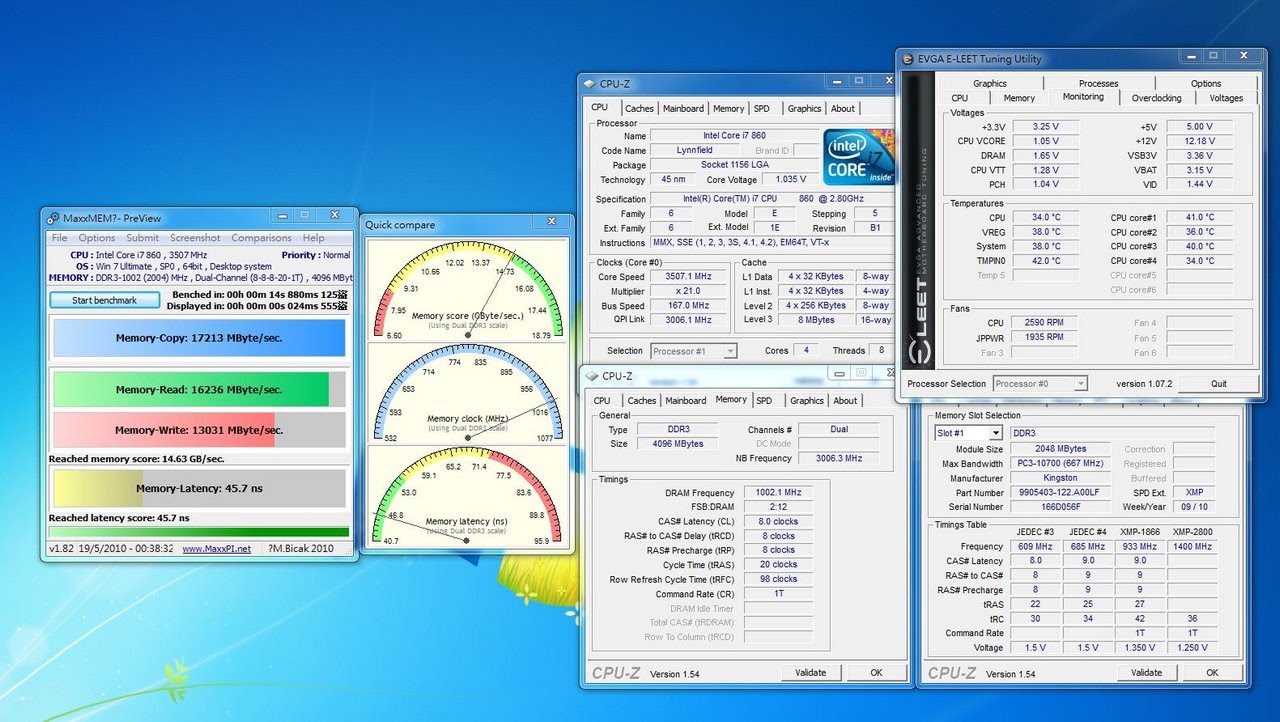Click the Reached memory score 14.63 GB/sec text
This screenshot has height=722, width=1280.
[136, 460]
